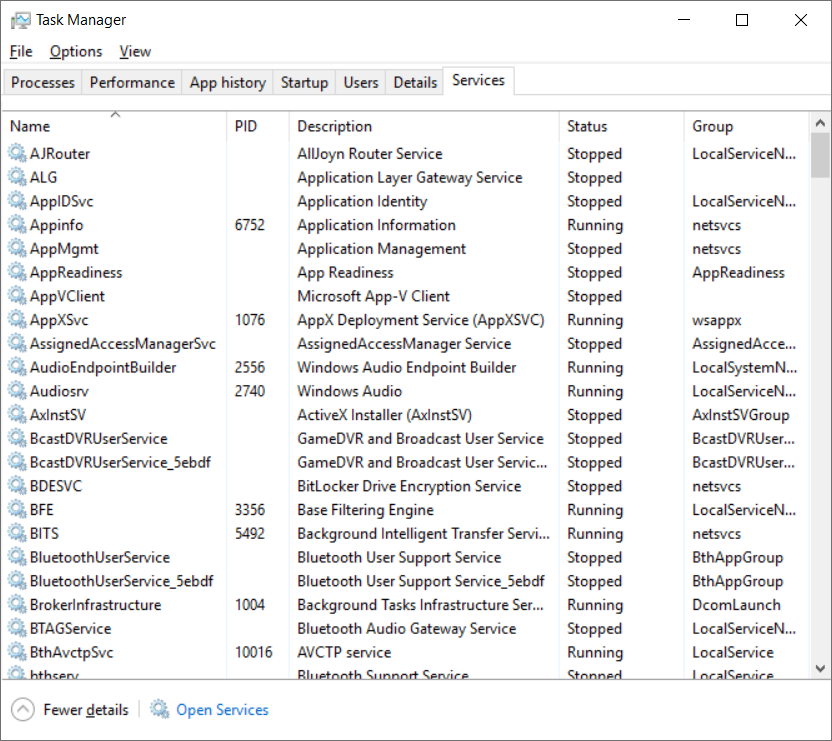Click the 'wsappx' group cell

coord(716,321)
